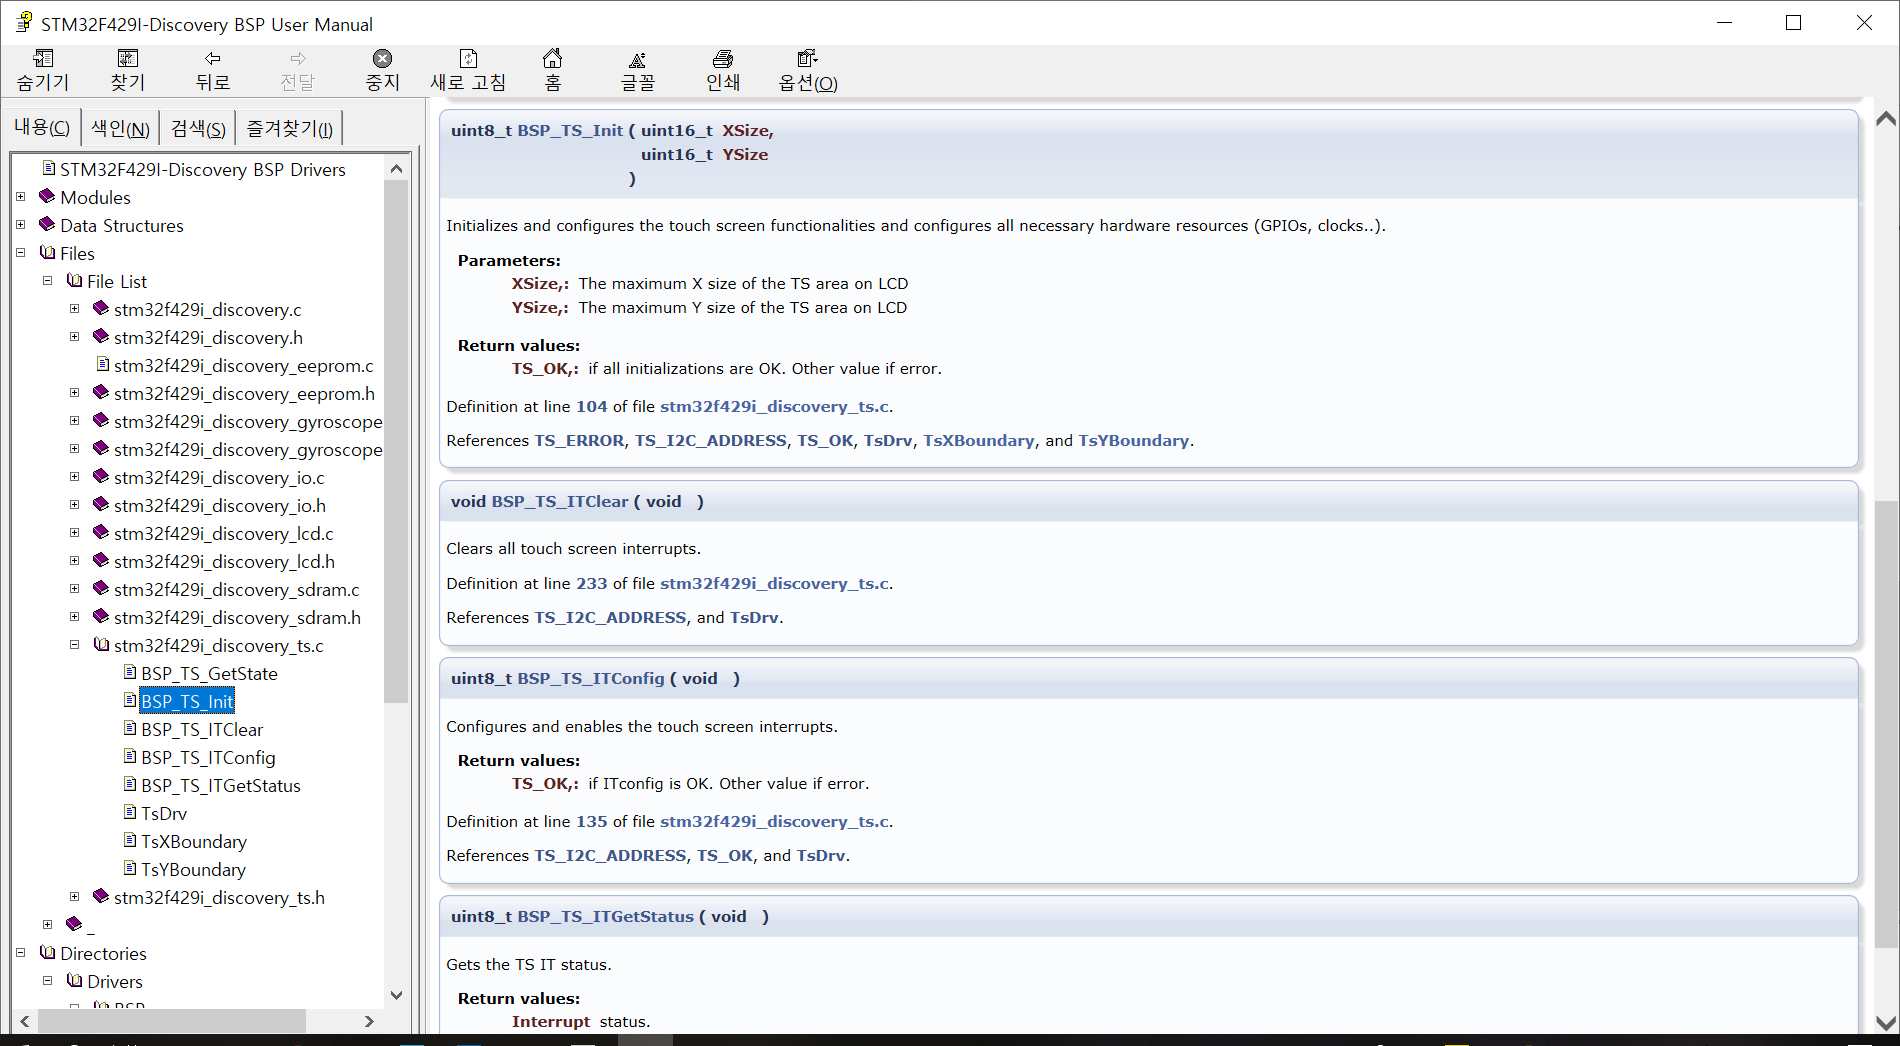Select the Drivers tree item text
This screenshot has width=1900, height=1046.
(115, 981)
